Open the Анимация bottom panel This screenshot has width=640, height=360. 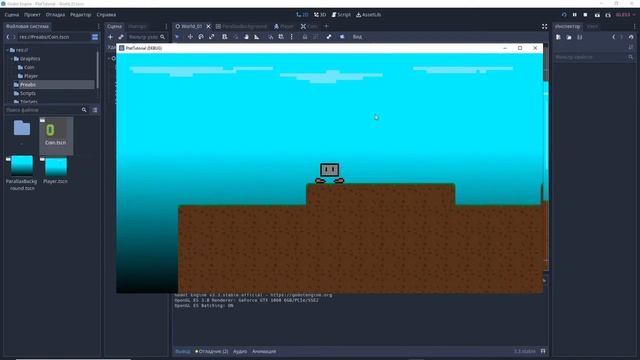click(x=264, y=351)
